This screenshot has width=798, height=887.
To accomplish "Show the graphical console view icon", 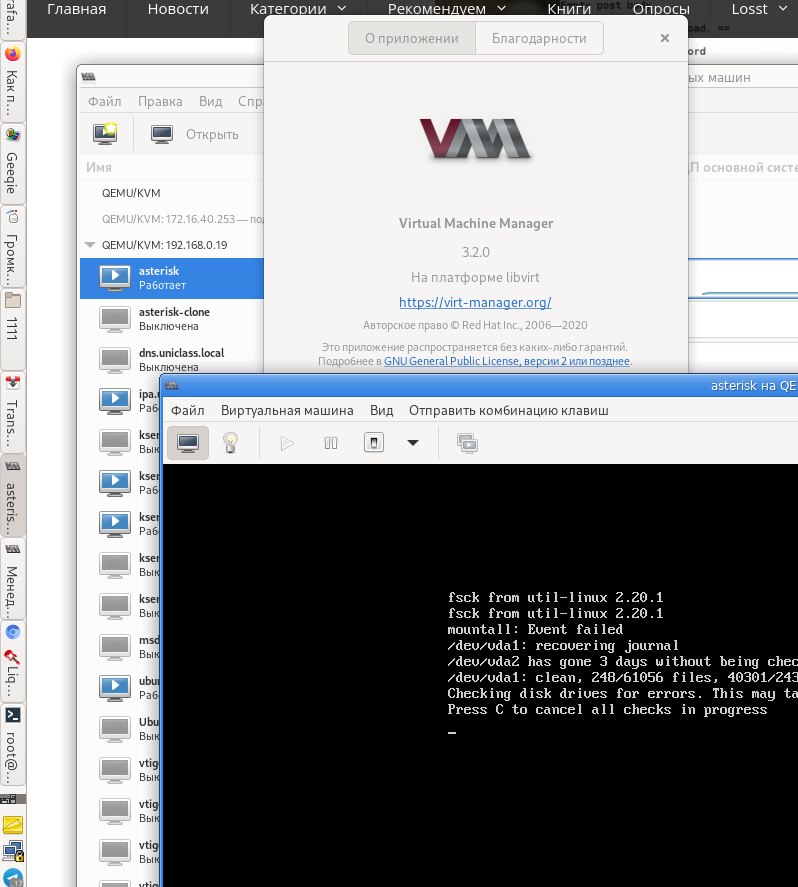I will click(x=188, y=443).
